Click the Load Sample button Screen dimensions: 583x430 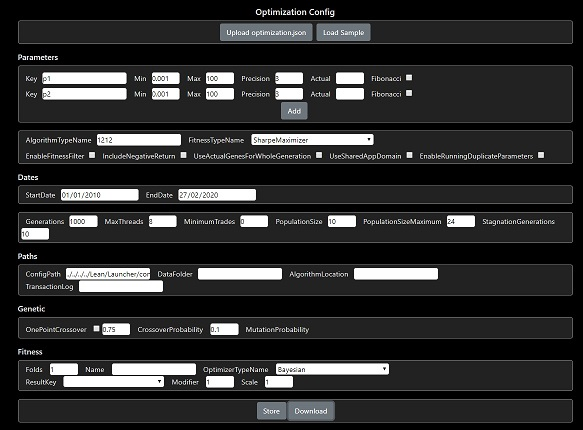(x=343, y=32)
